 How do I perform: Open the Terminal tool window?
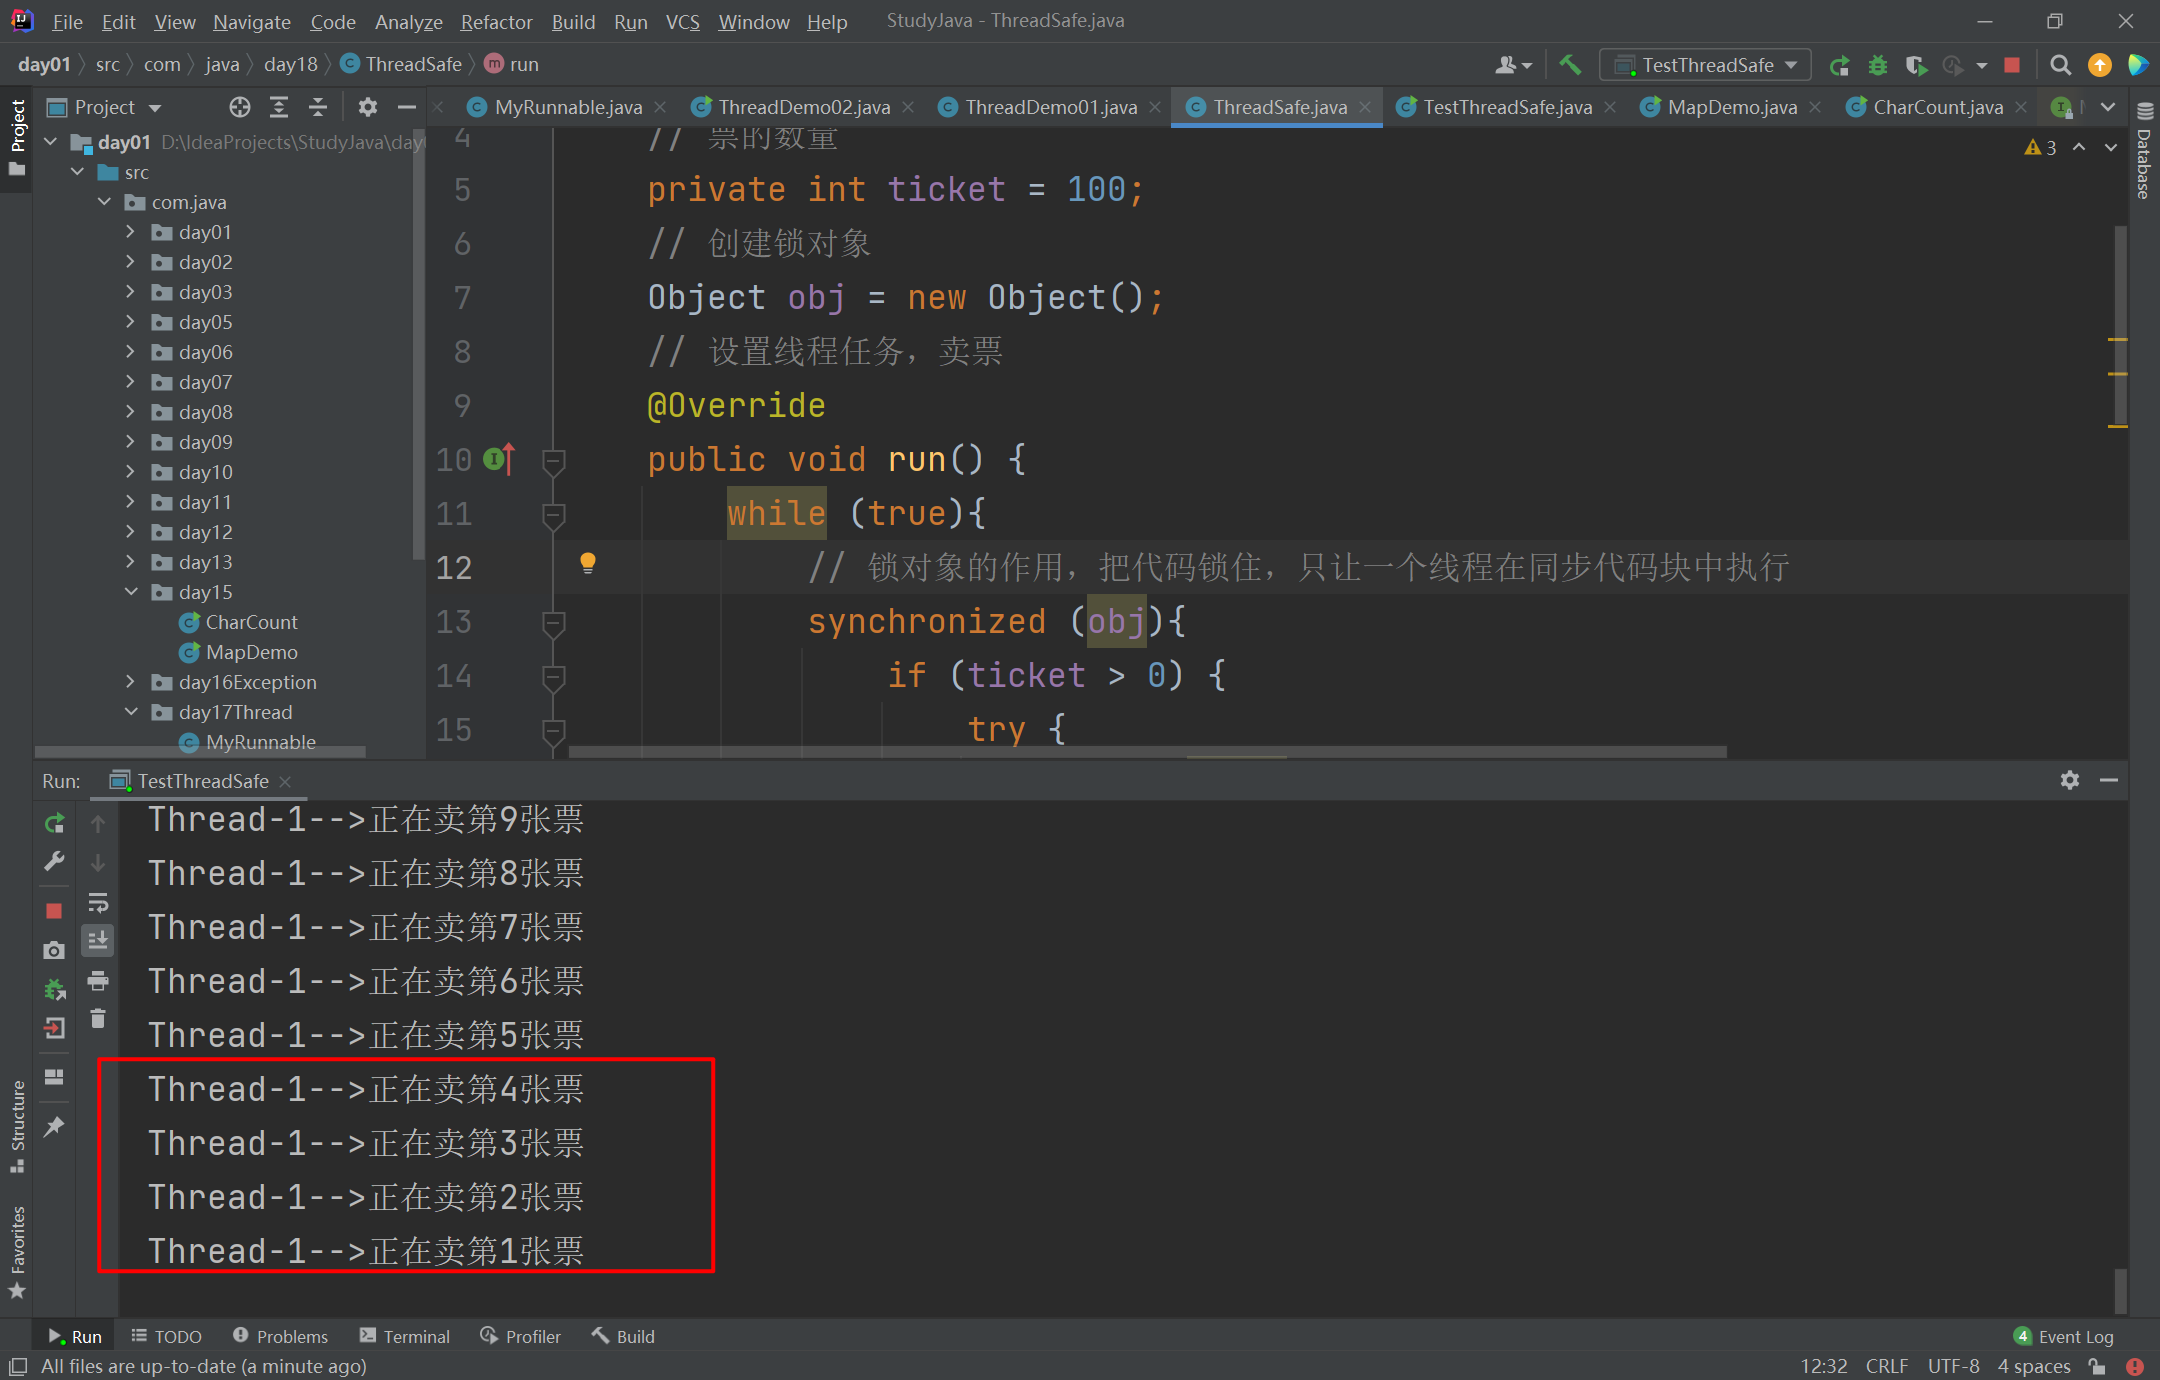point(405,1336)
